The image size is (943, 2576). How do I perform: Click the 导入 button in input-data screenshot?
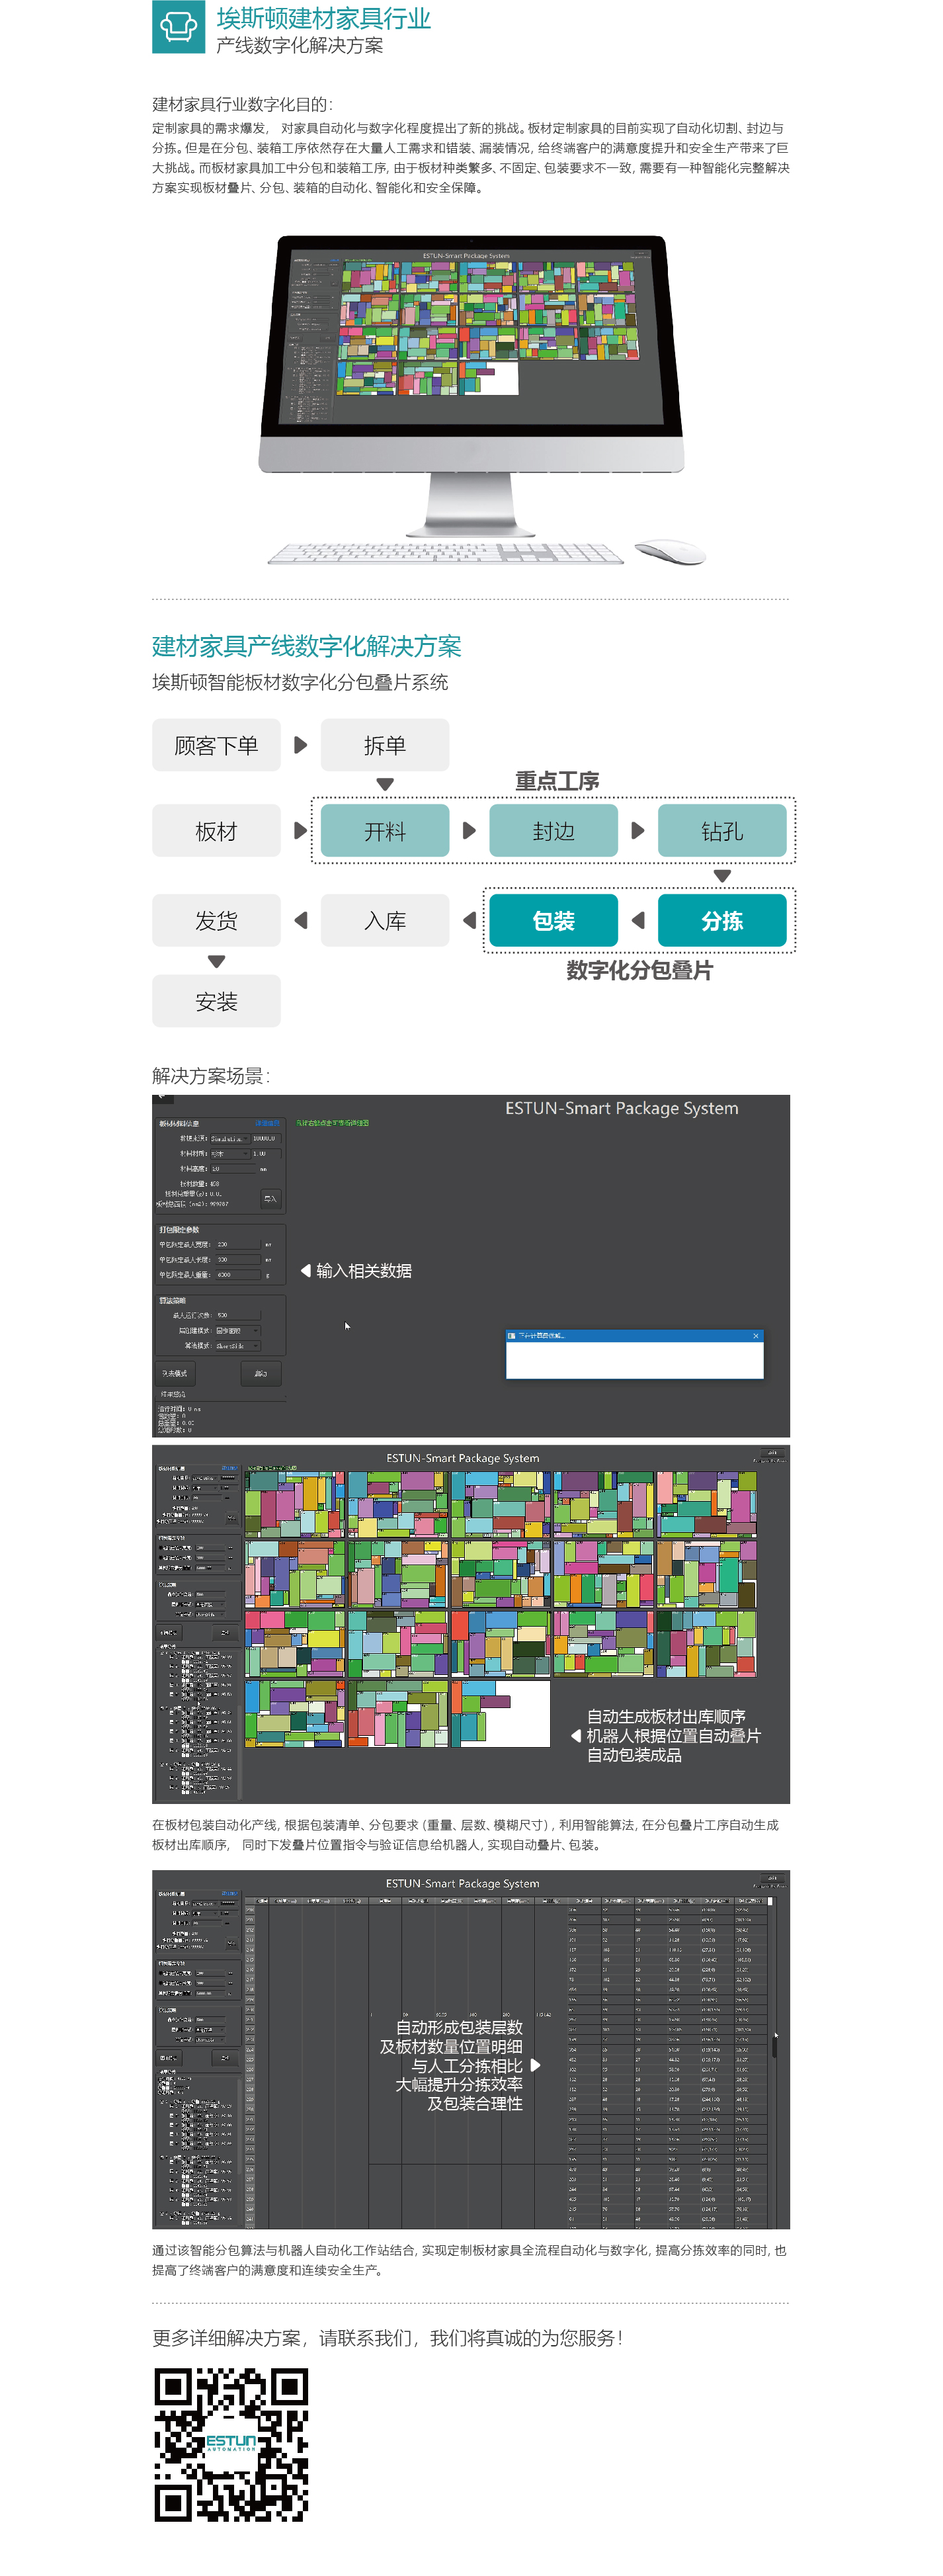(271, 1198)
